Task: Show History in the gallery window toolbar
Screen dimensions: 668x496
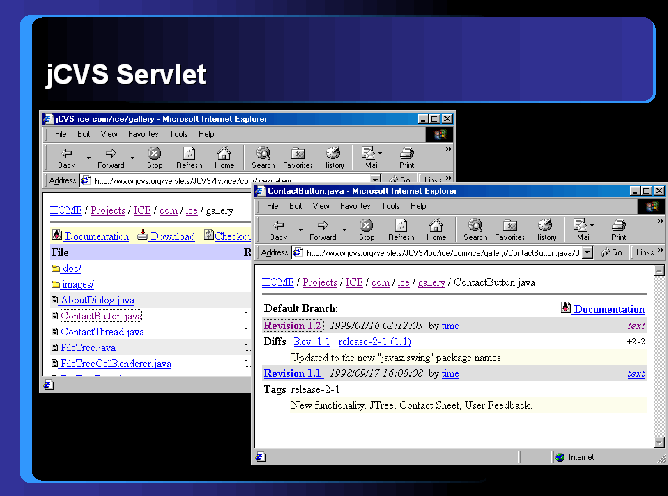Action: point(335,158)
